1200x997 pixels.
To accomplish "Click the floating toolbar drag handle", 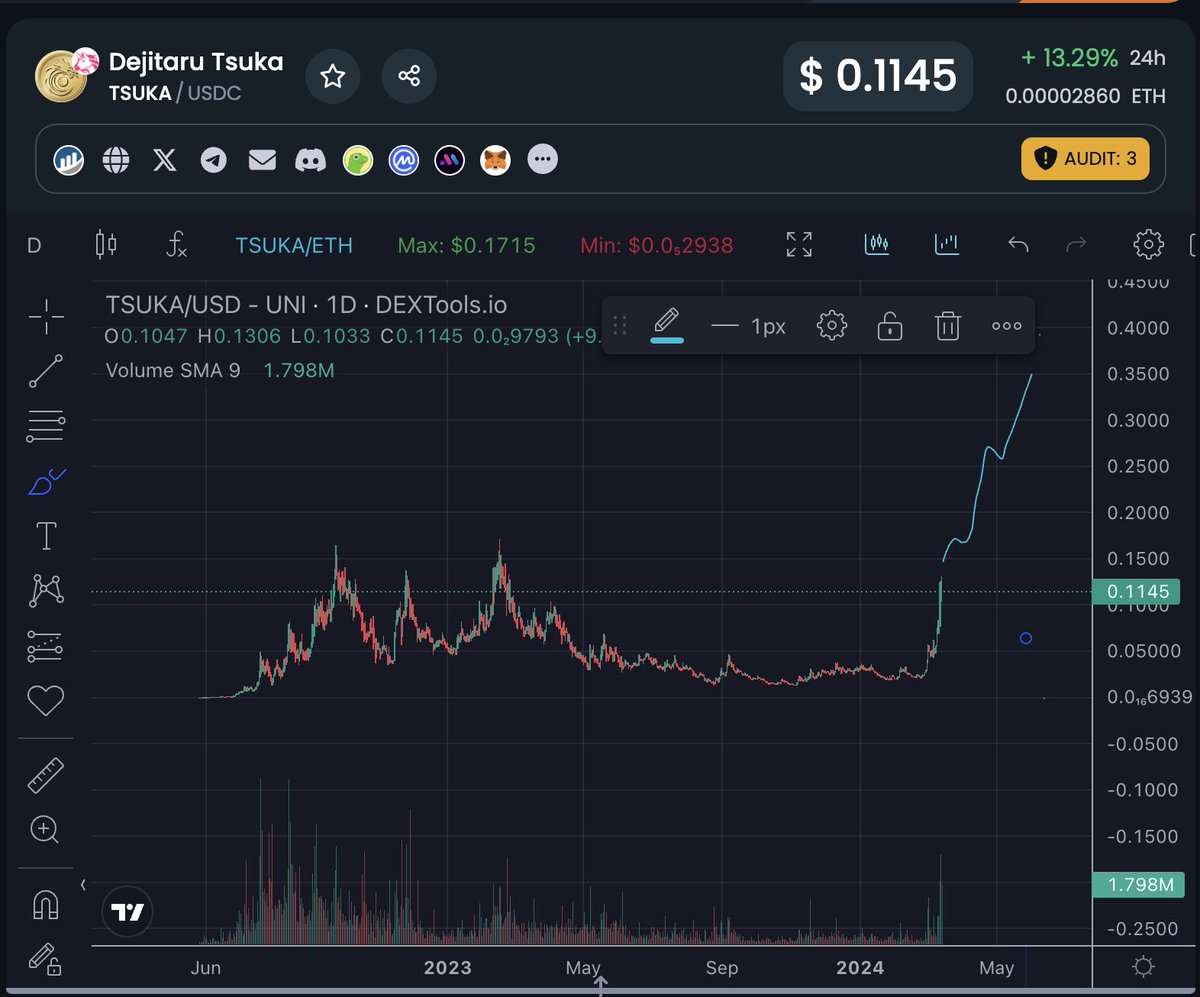I will 620,325.
